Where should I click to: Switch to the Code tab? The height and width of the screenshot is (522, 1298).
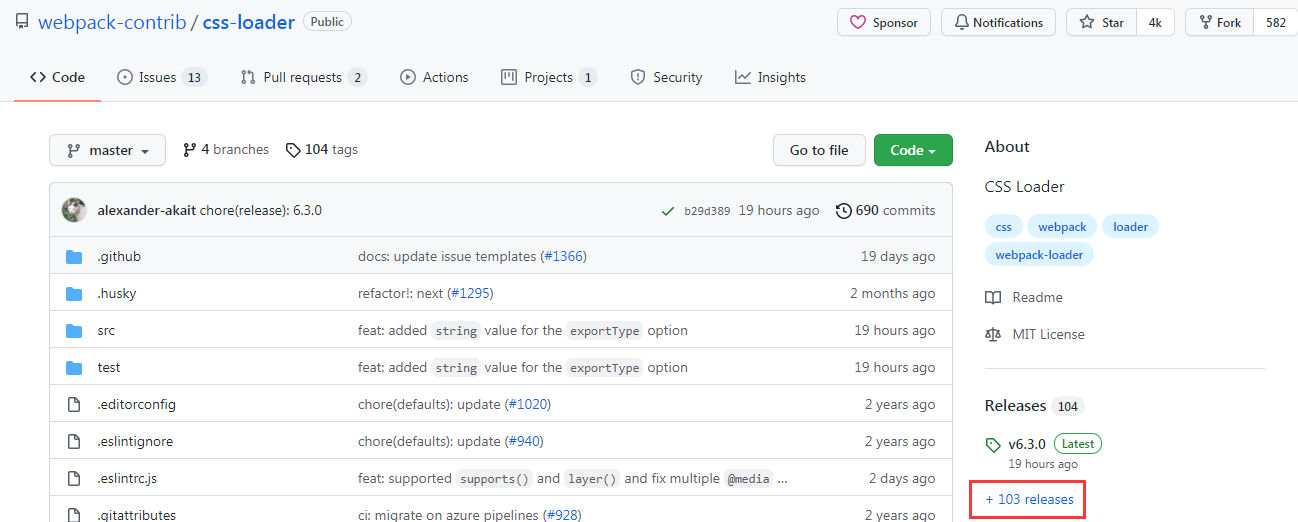pyautogui.click(x=57, y=77)
